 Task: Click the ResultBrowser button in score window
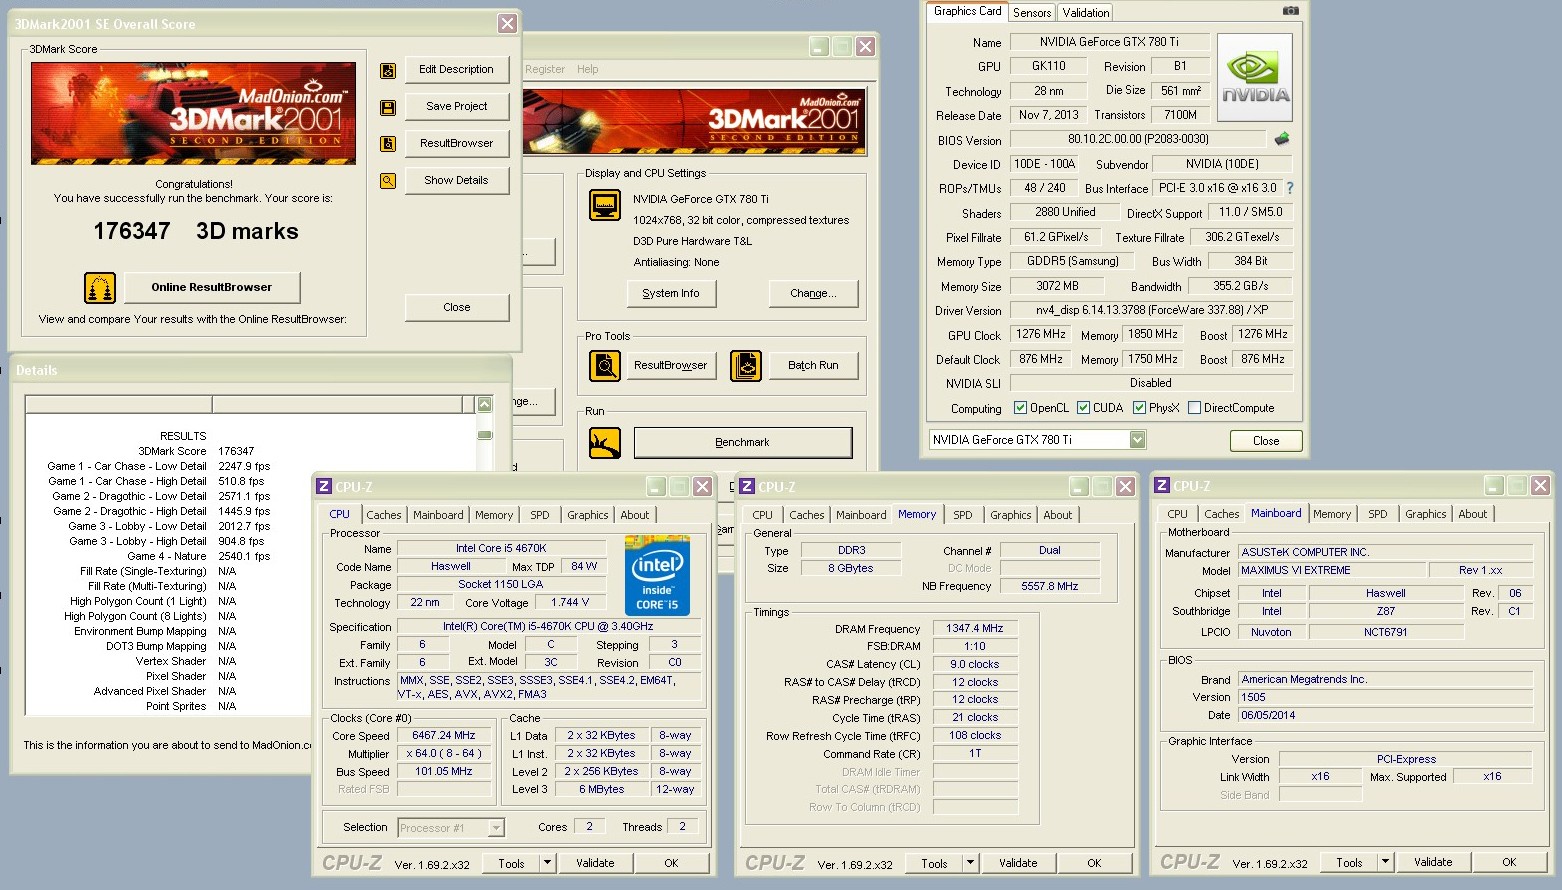click(457, 144)
